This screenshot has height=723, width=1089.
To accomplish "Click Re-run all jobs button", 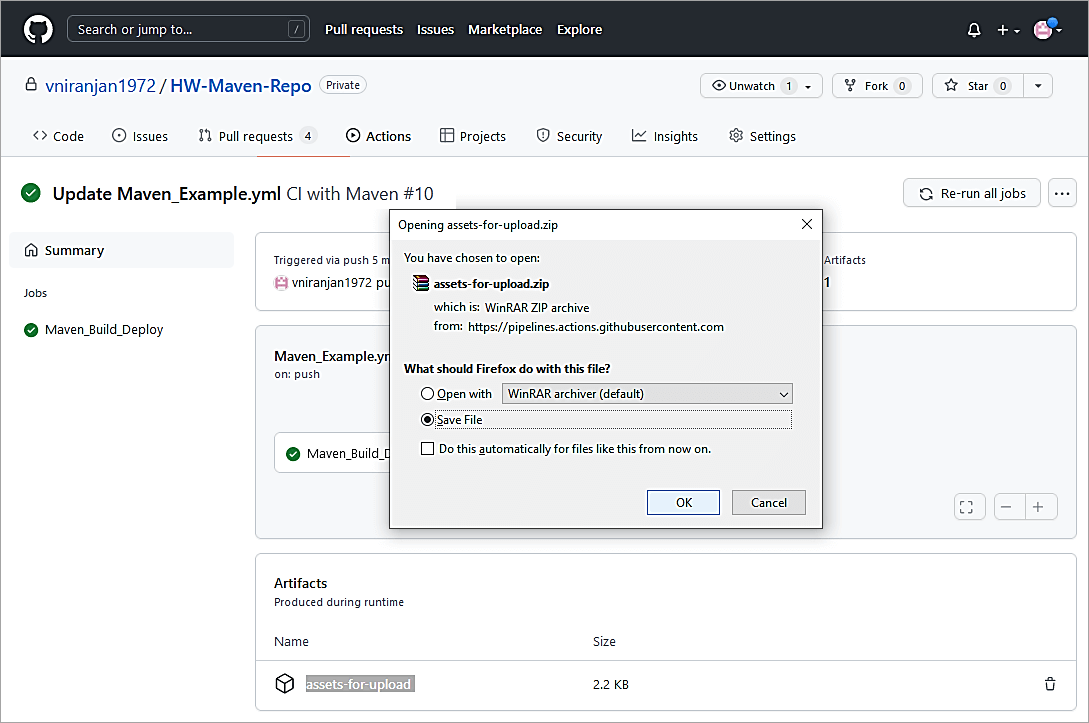I will coord(972,193).
